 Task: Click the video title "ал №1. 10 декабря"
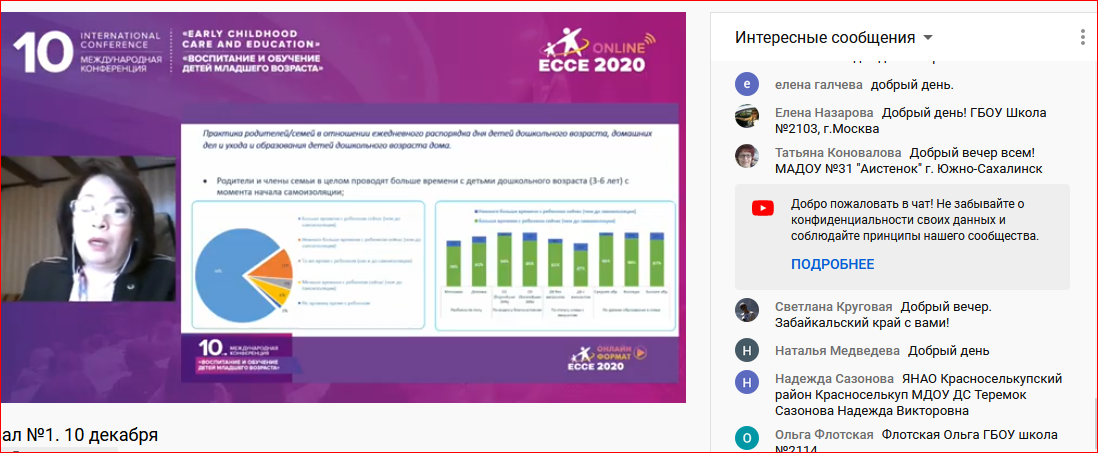[79, 435]
